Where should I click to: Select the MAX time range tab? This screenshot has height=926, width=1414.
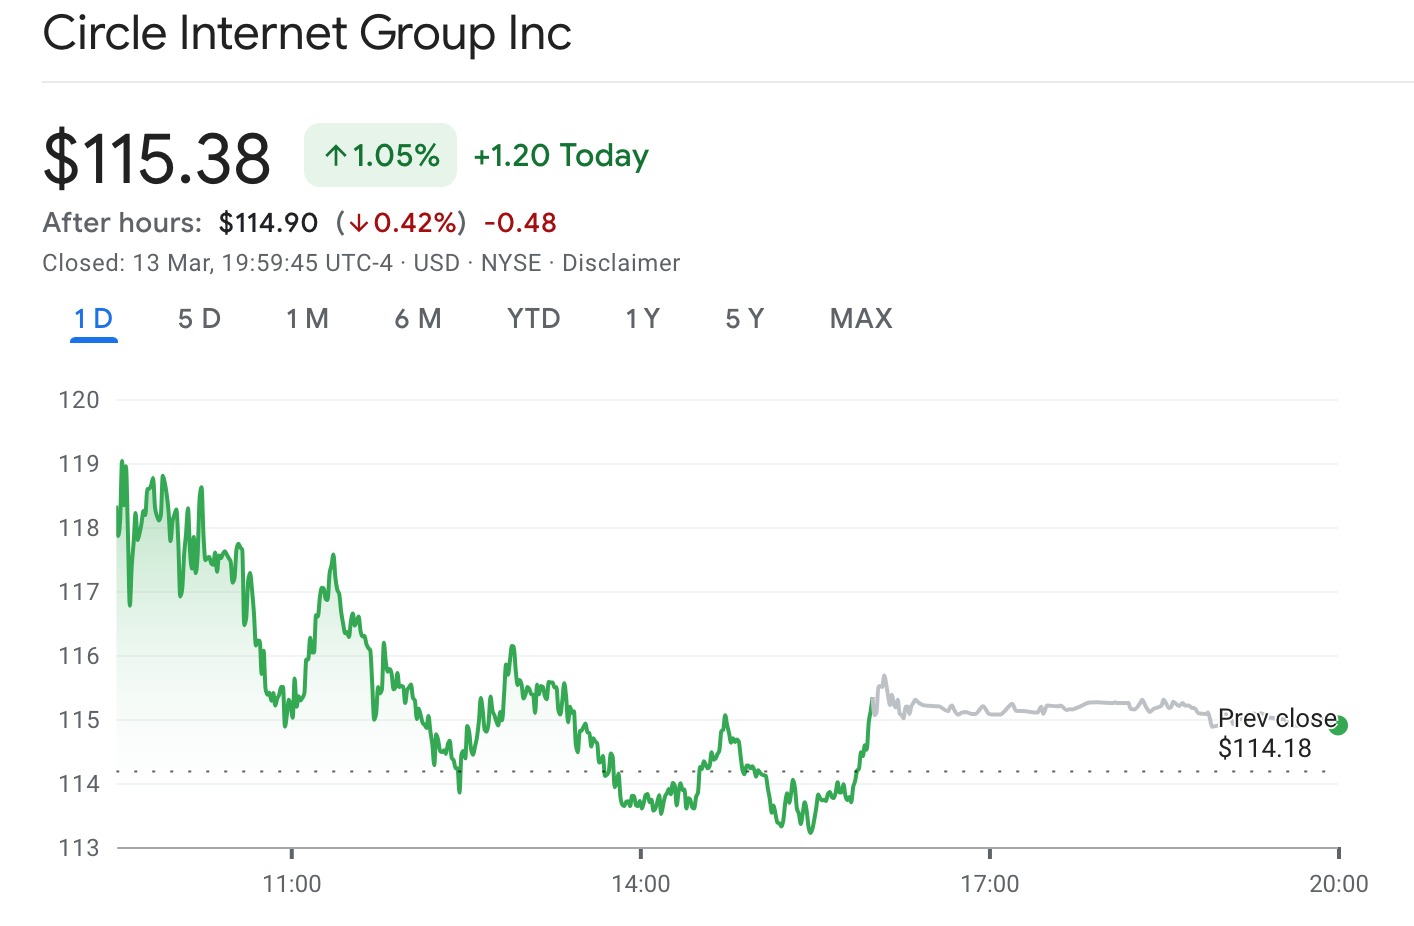point(861,319)
